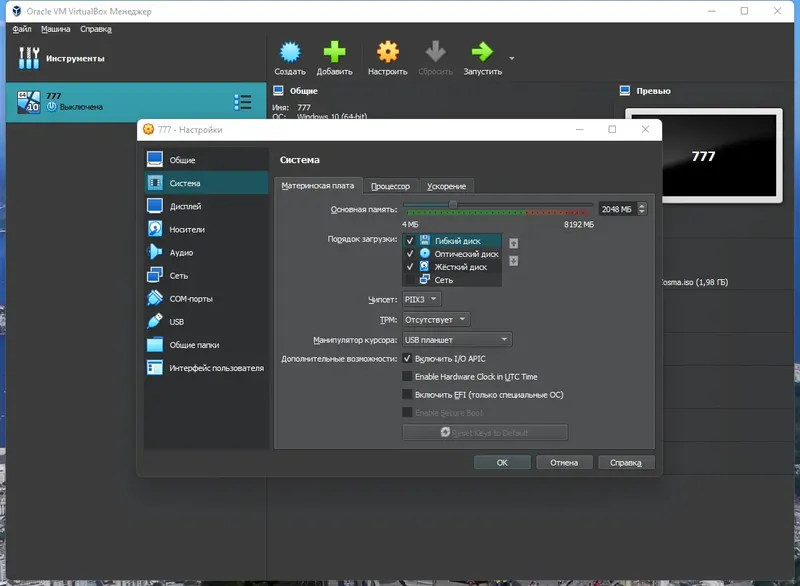The height and width of the screenshot is (586, 800).
Task: Switch to Ускорение tab
Action: pos(446,186)
